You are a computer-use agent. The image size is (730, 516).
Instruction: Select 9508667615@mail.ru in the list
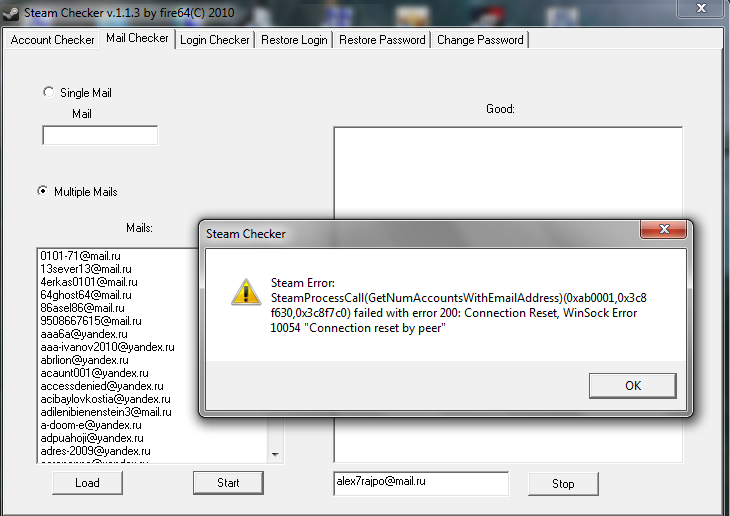(x=91, y=321)
